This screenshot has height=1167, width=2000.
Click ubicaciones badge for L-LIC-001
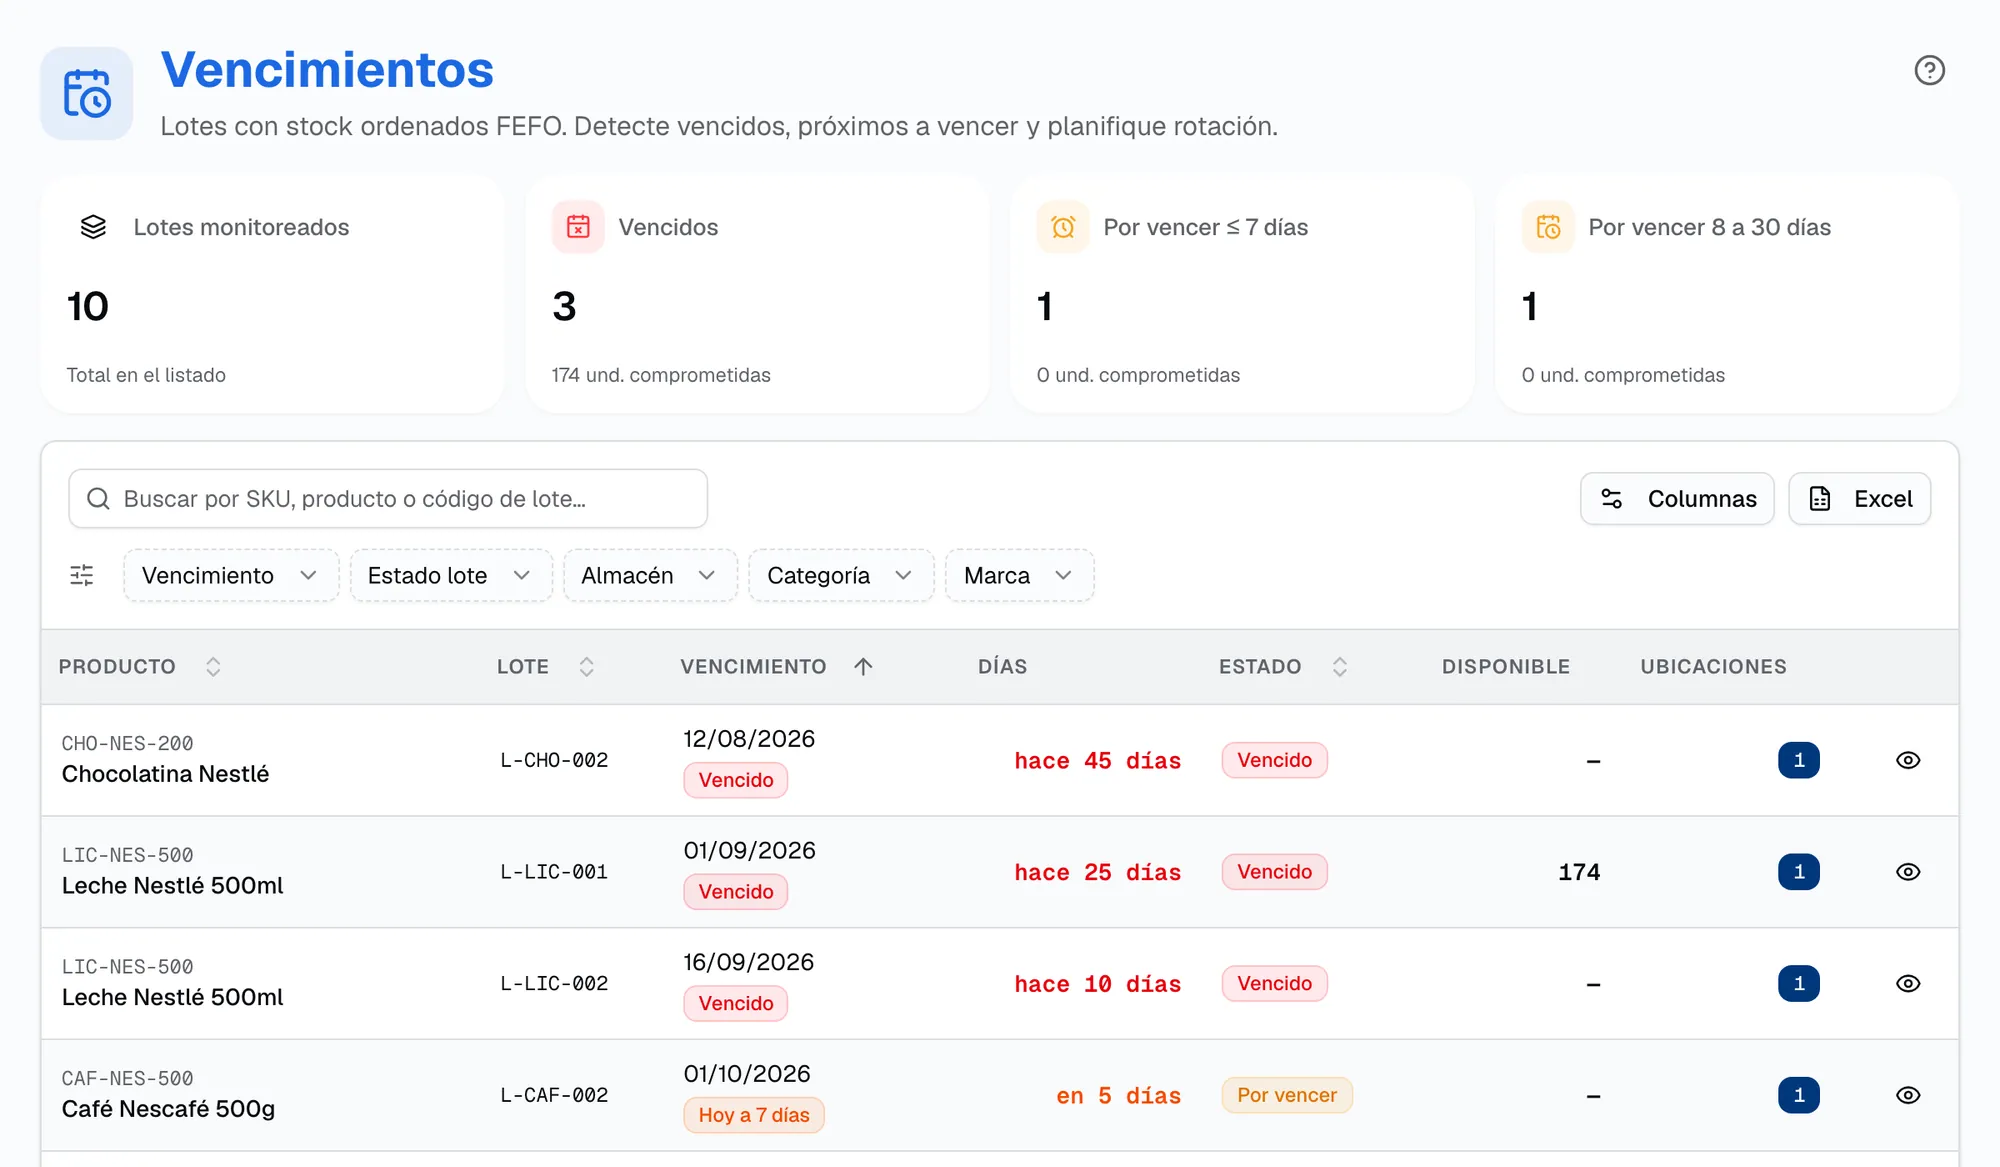click(1799, 872)
